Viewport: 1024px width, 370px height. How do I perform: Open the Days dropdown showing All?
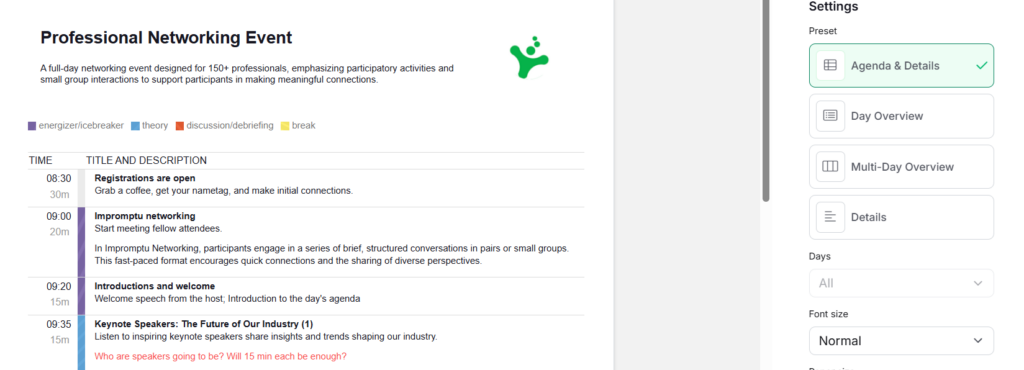click(x=901, y=283)
